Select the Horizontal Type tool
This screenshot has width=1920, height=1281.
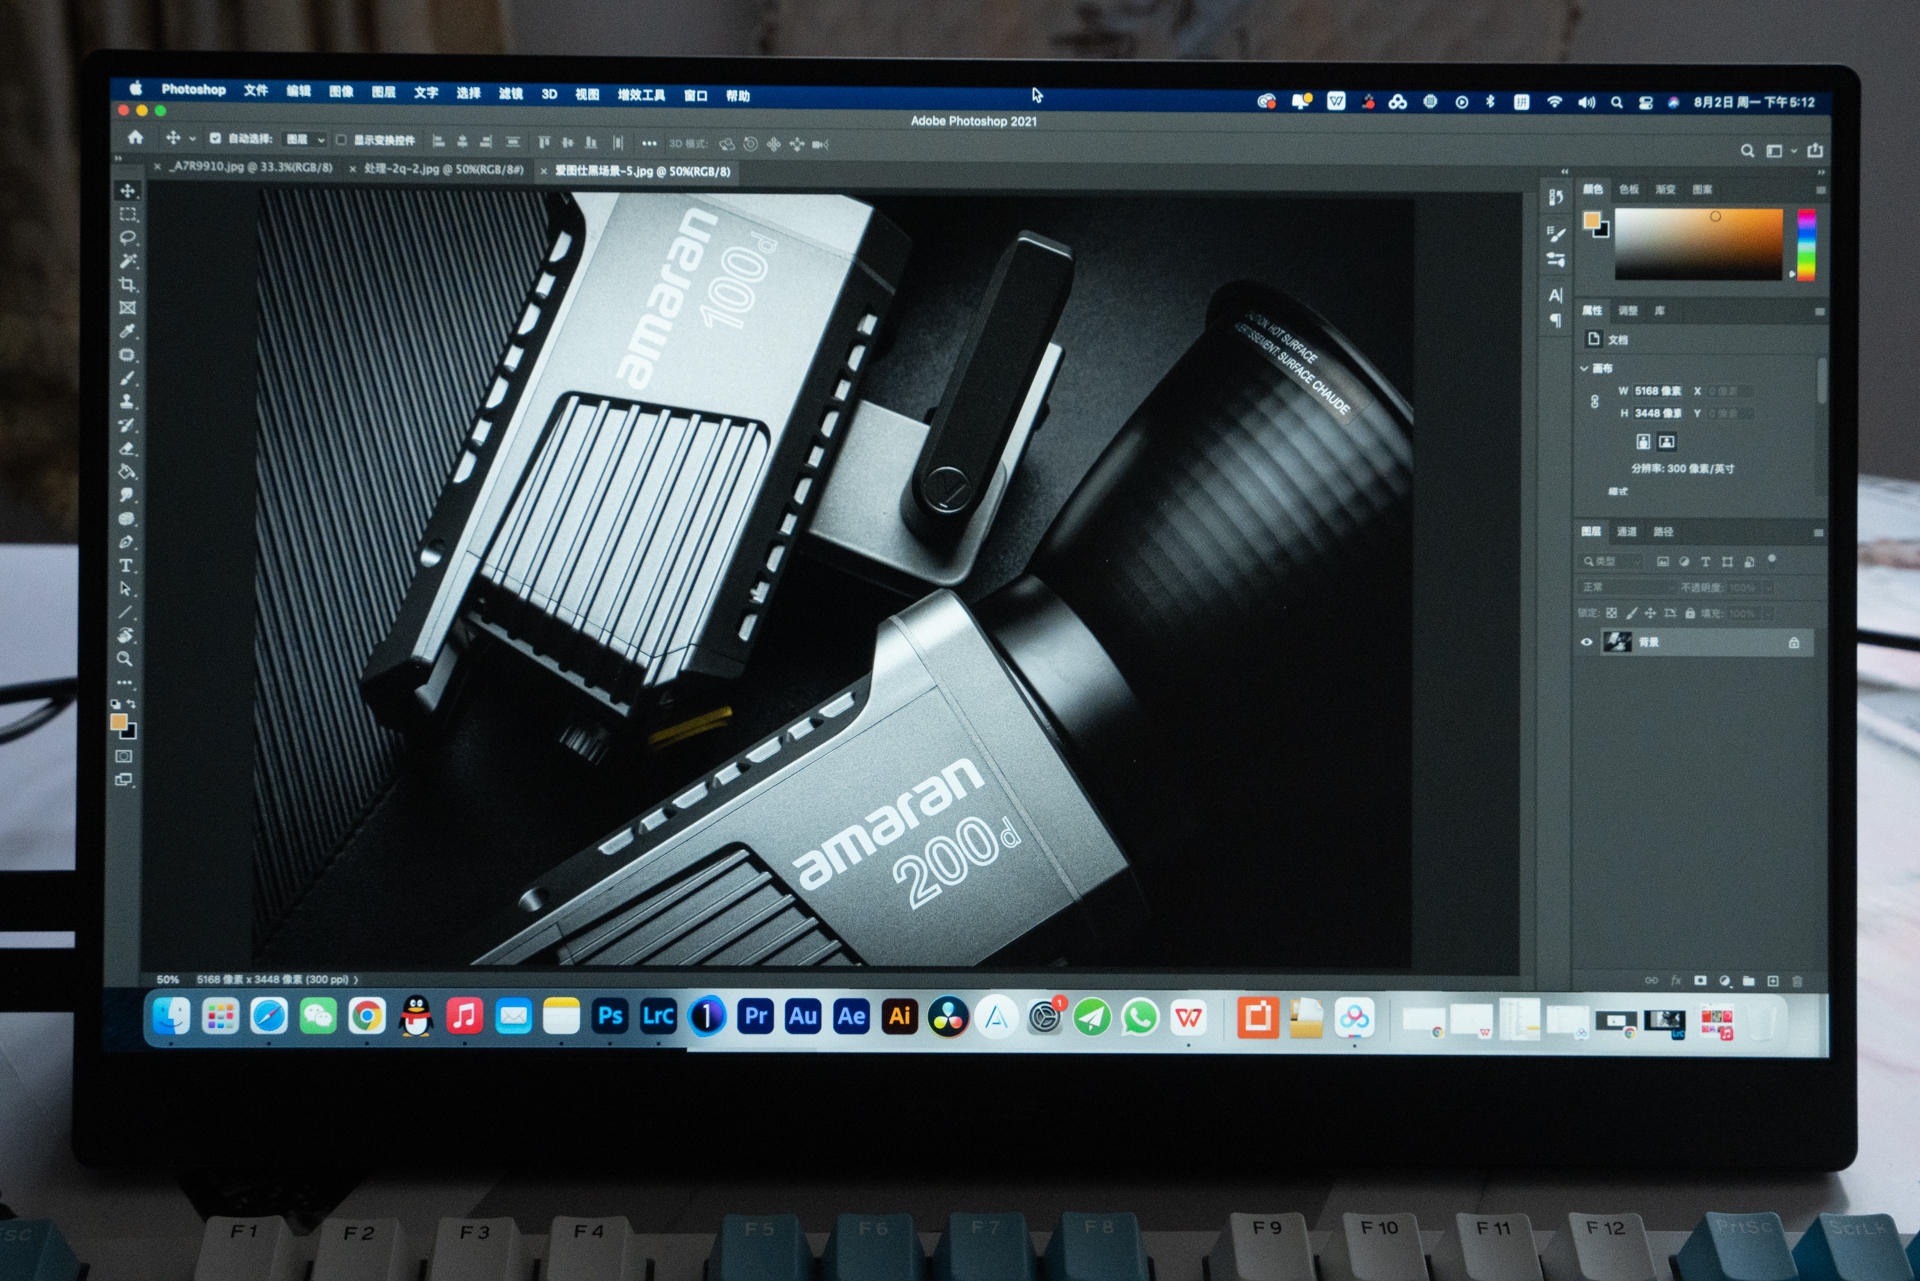click(x=126, y=566)
